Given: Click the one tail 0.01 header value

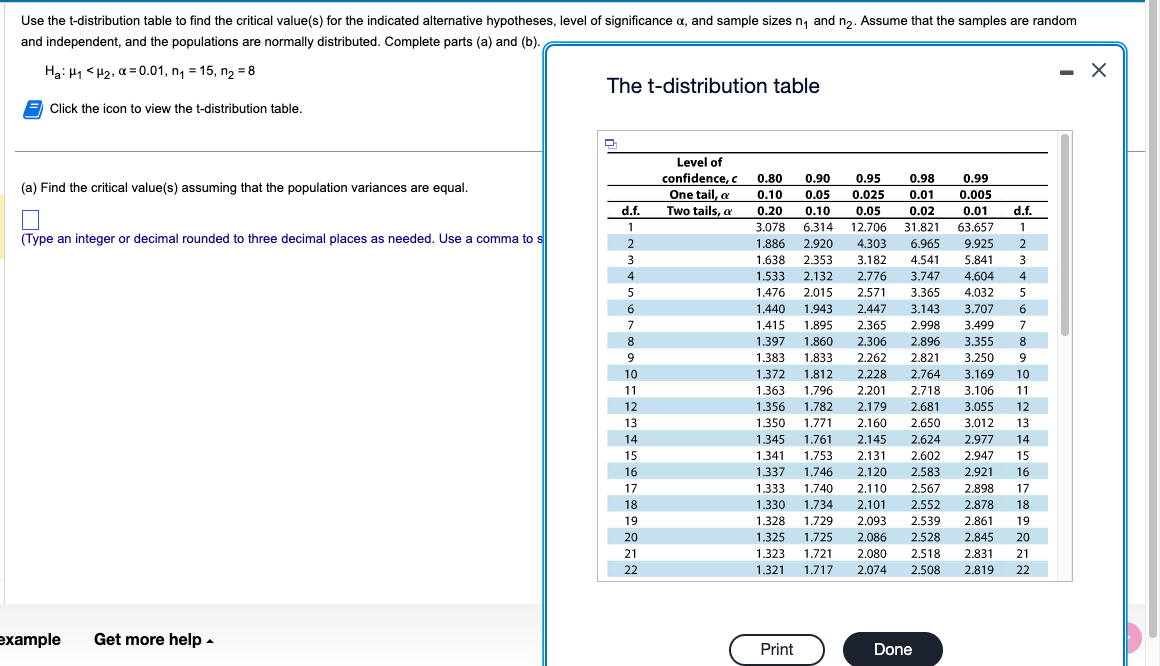Looking at the screenshot, I should click(922, 195).
